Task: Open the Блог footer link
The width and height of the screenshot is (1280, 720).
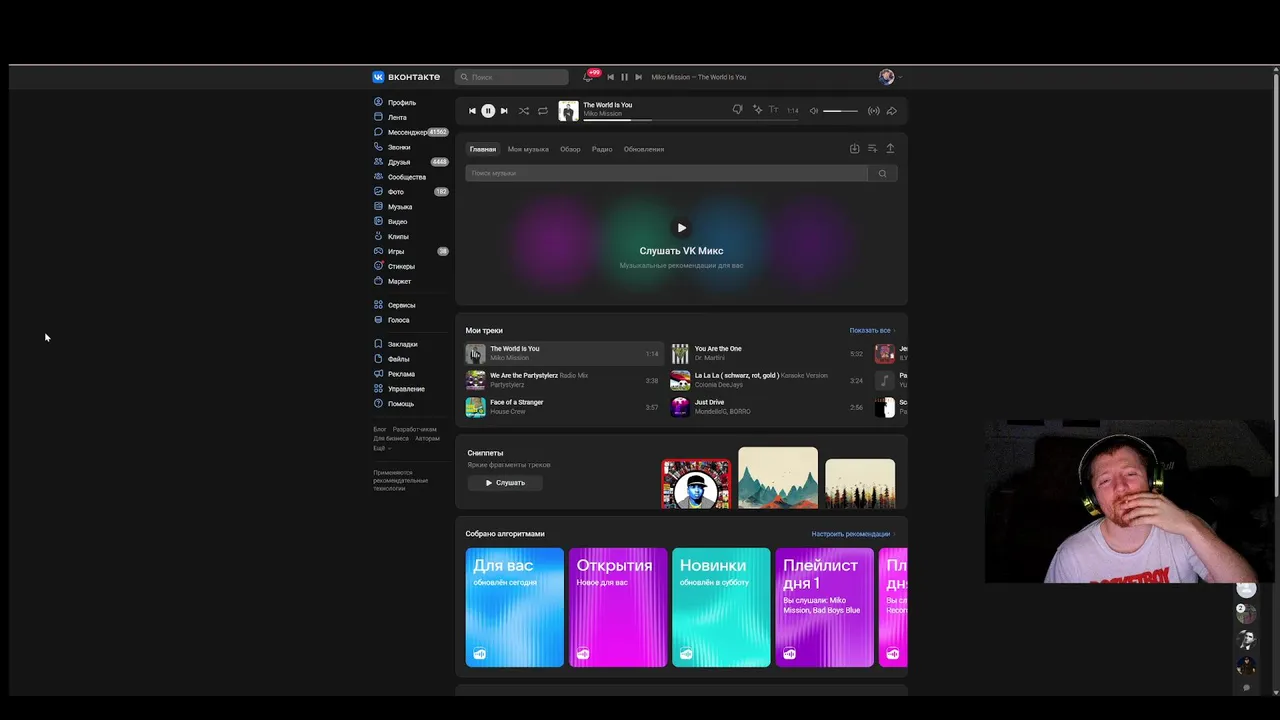Action: point(380,429)
